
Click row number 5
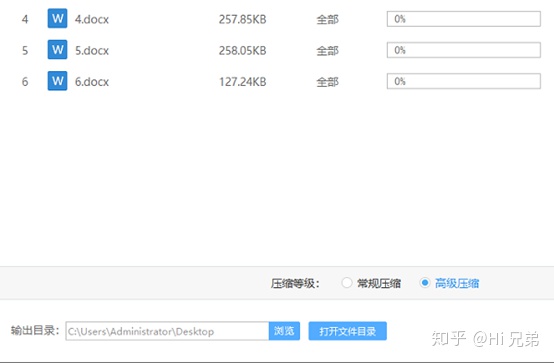pyautogui.click(x=25, y=50)
